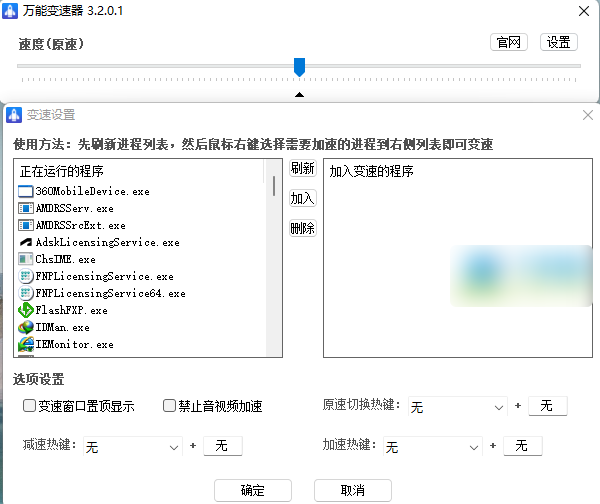Select 360MobileDevice.exe in running list
600x504 pixels.
click(x=93, y=191)
